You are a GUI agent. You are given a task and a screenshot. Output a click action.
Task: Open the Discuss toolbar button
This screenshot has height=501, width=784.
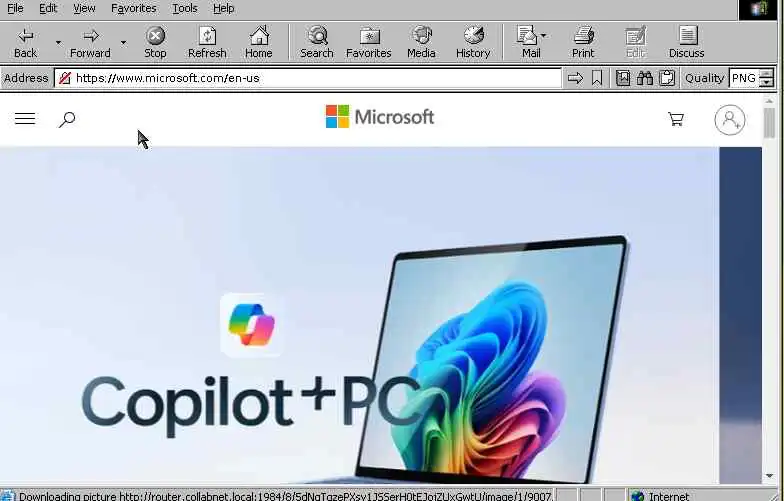tap(686, 43)
